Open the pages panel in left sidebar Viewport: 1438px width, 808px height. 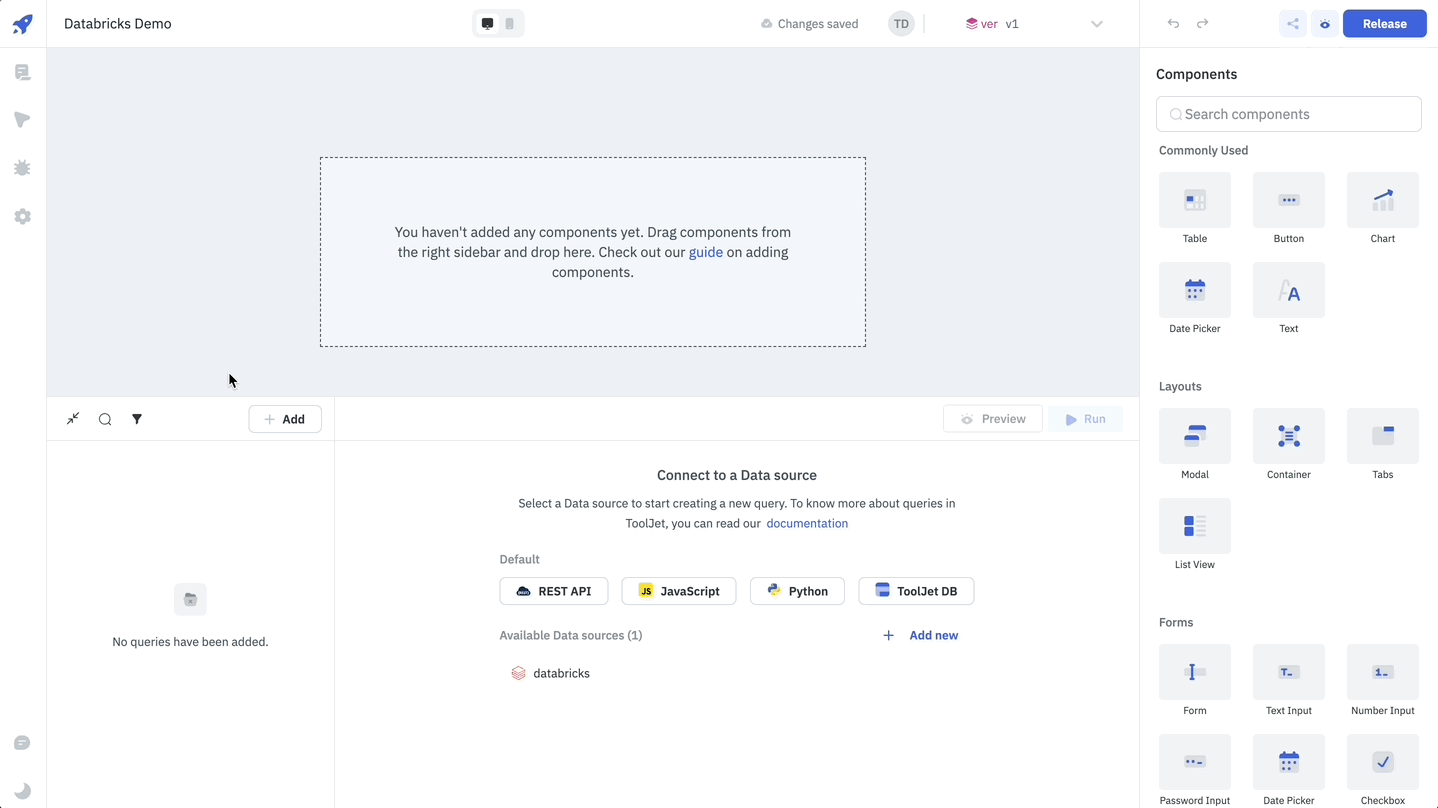(x=22, y=72)
